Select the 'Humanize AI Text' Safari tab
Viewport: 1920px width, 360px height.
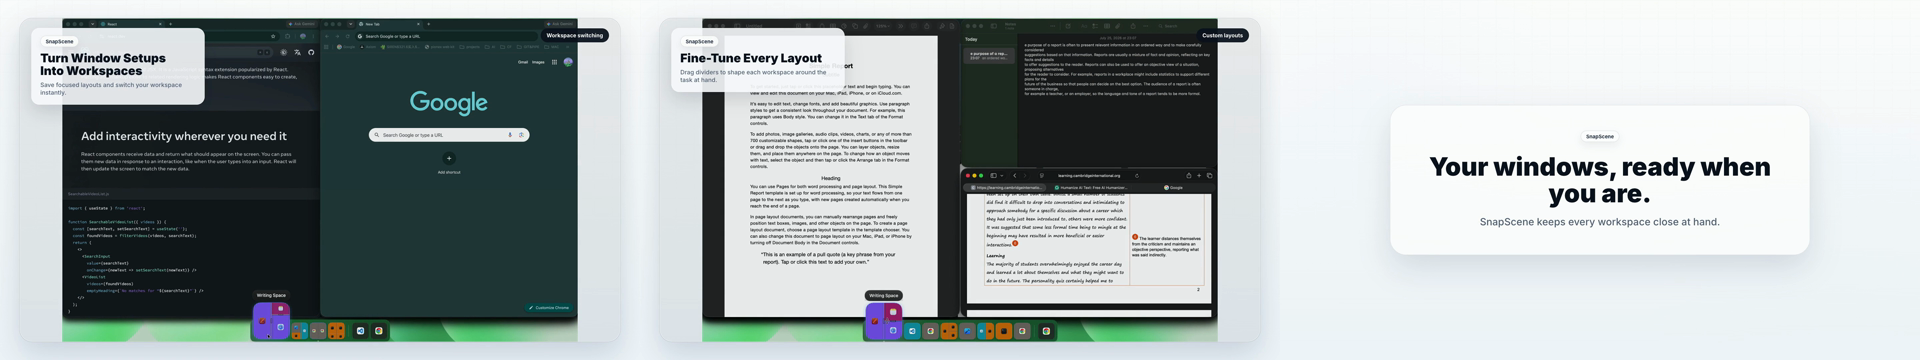click(x=1091, y=187)
